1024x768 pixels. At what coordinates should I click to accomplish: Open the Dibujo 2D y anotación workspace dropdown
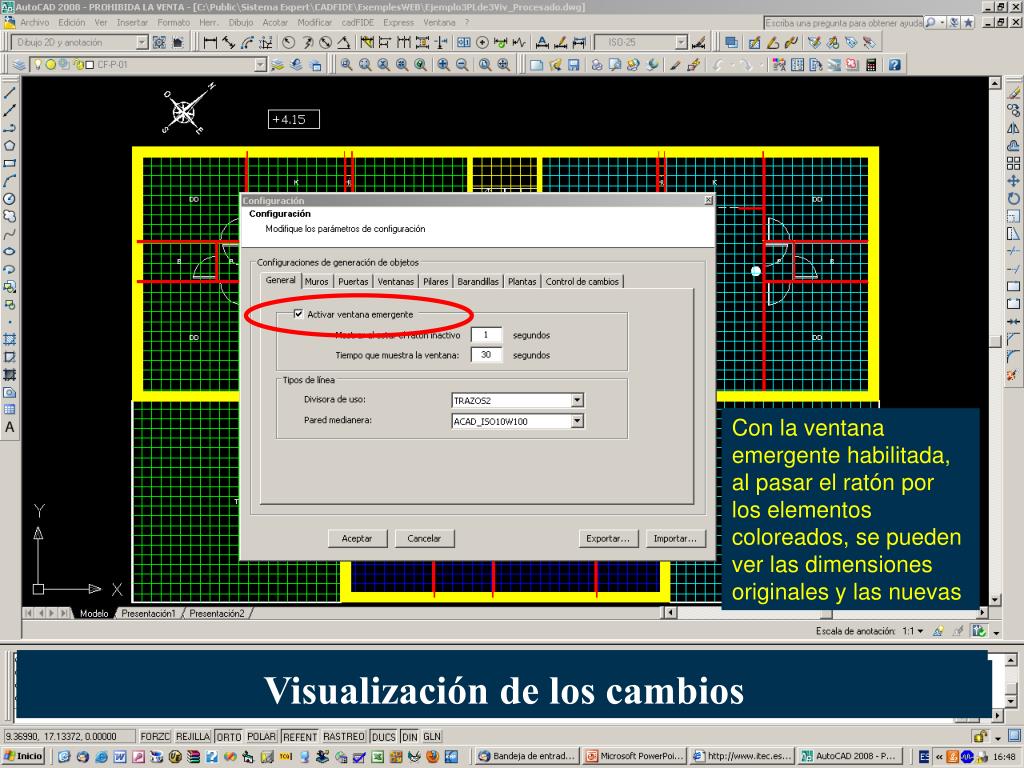tap(142, 42)
